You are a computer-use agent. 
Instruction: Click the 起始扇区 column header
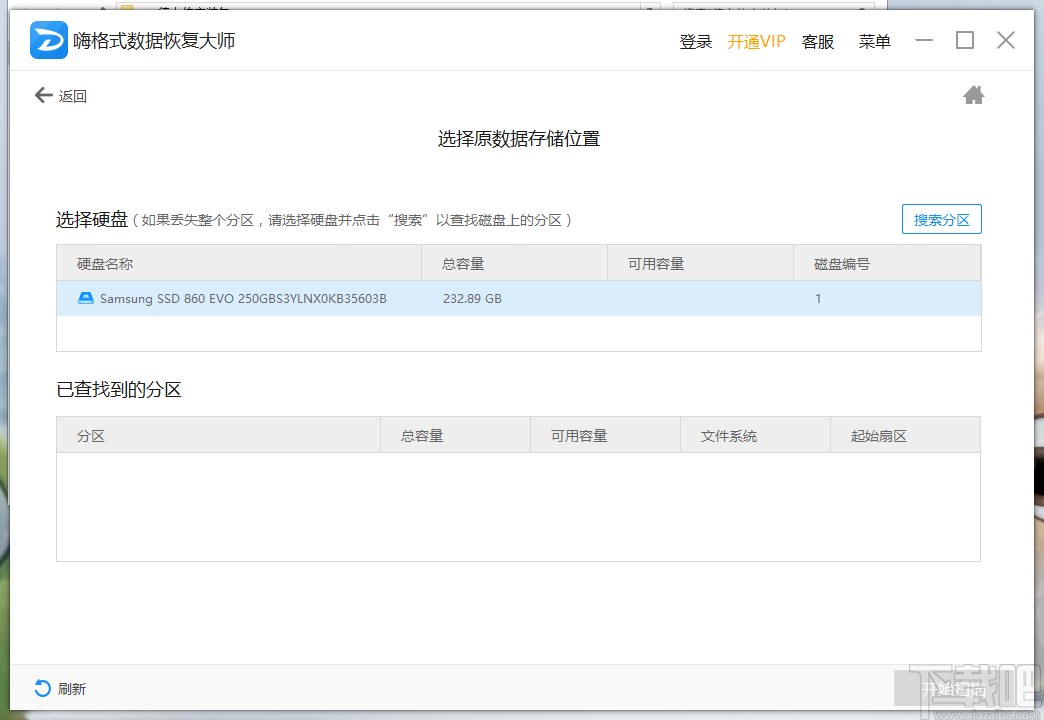tap(906, 435)
